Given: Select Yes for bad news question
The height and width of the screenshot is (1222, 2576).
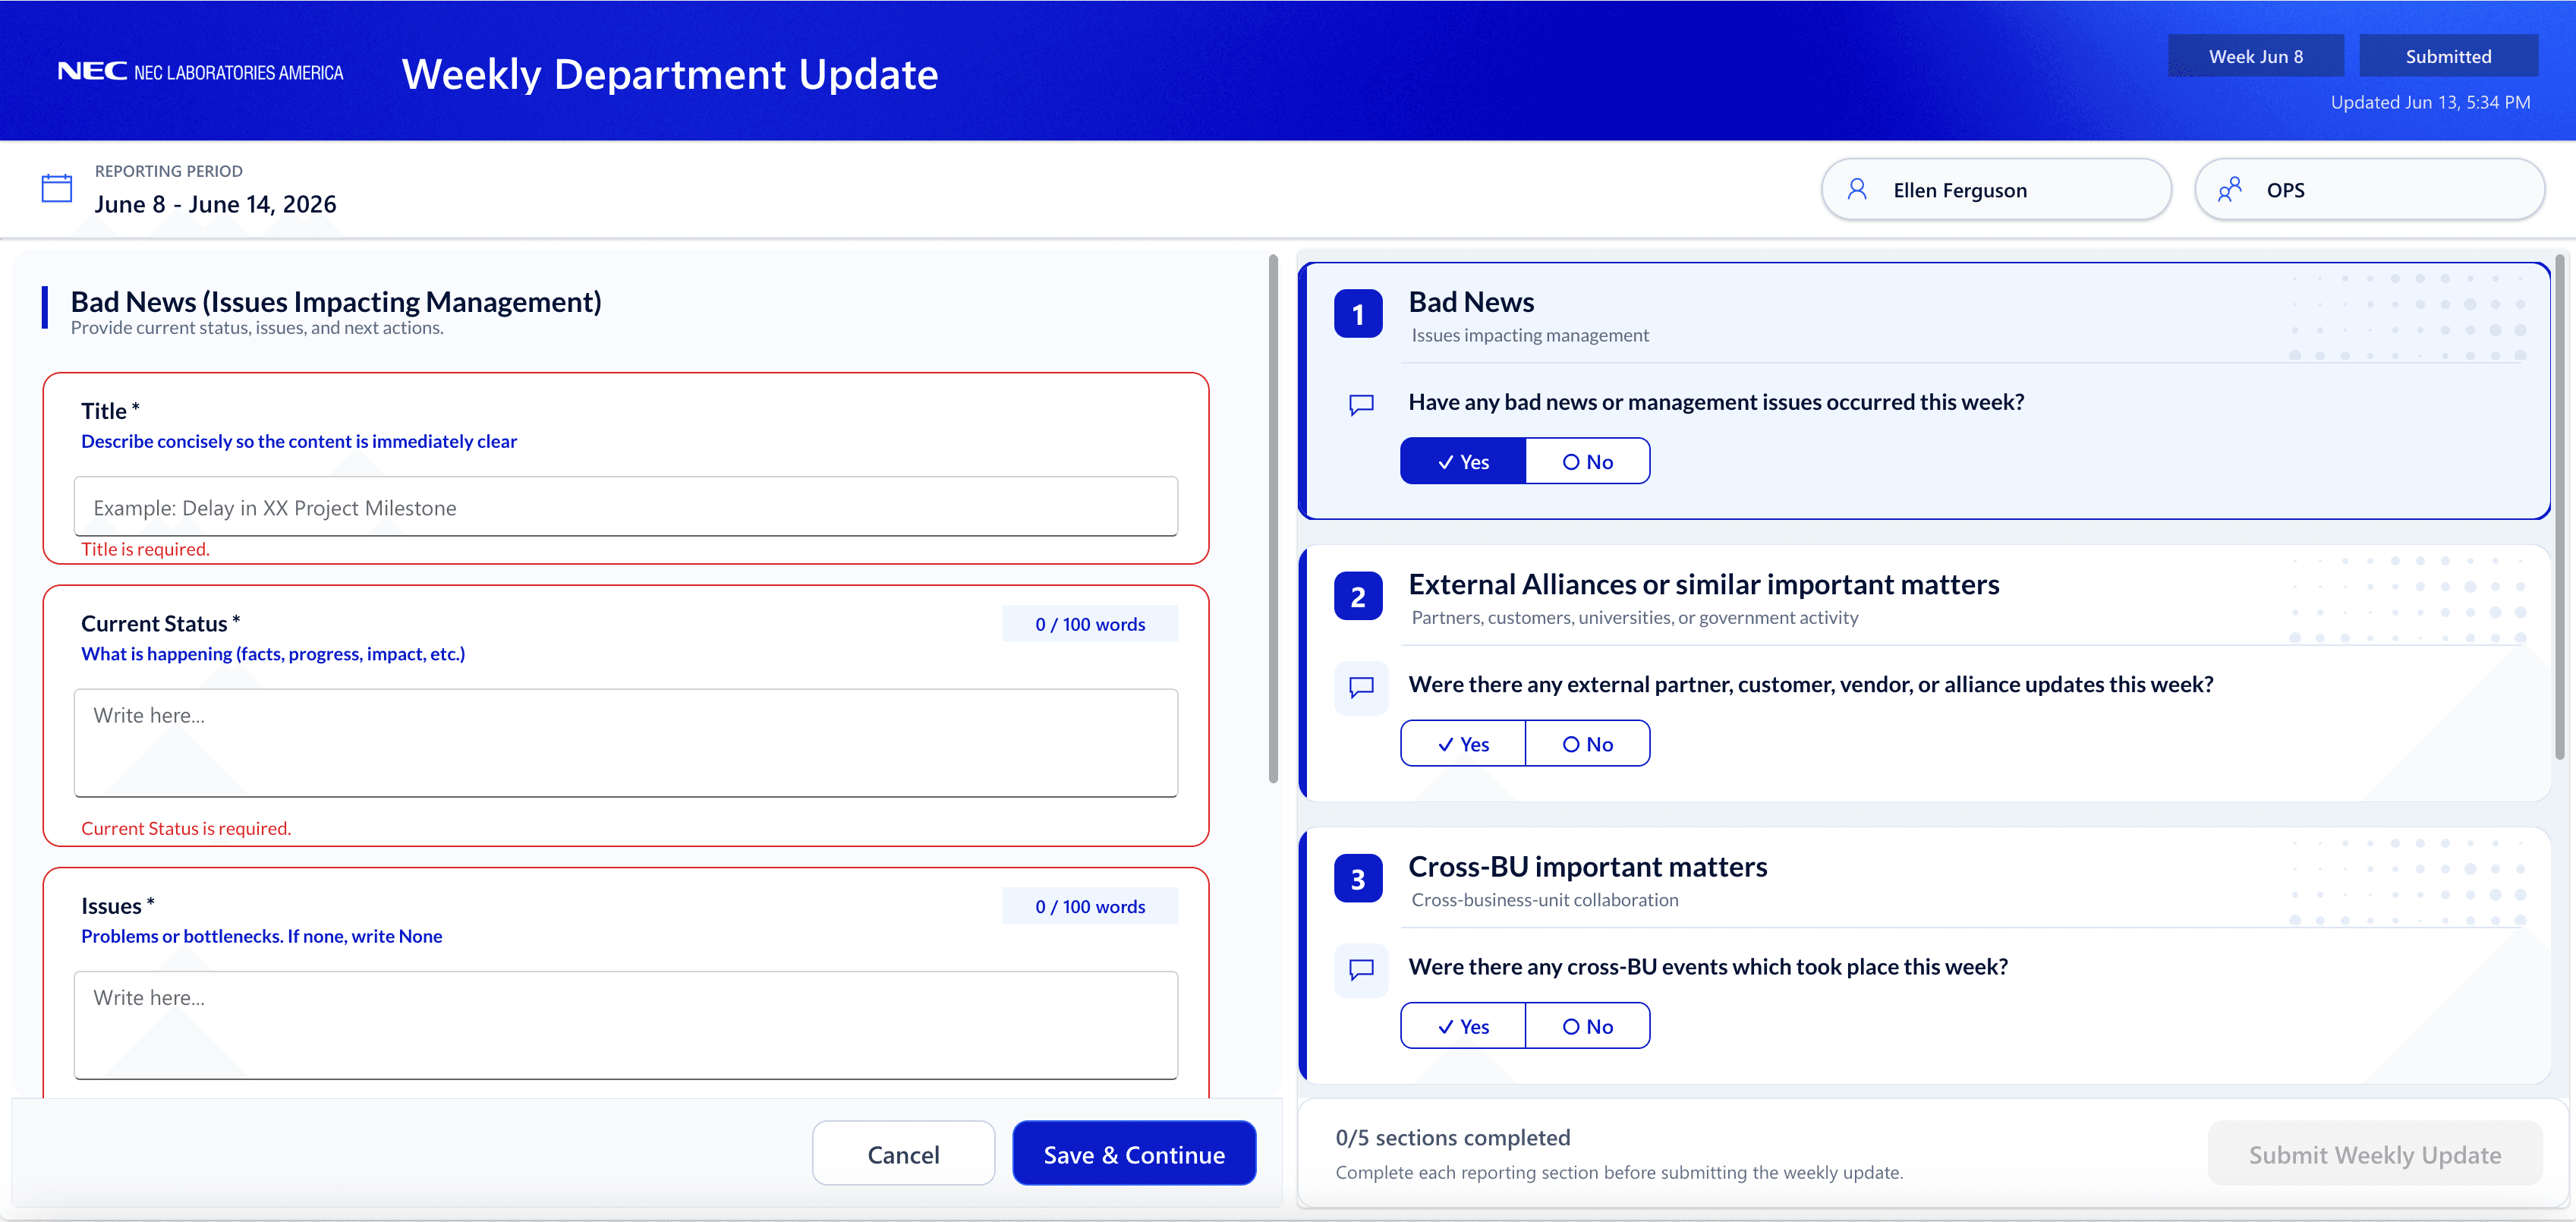Looking at the screenshot, I should pyautogui.click(x=1463, y=461).
